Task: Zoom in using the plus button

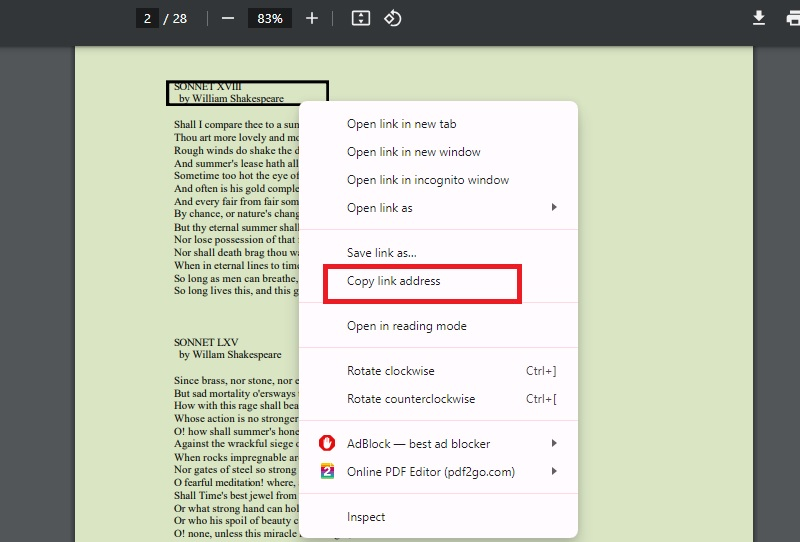Action: coord(312,18)
